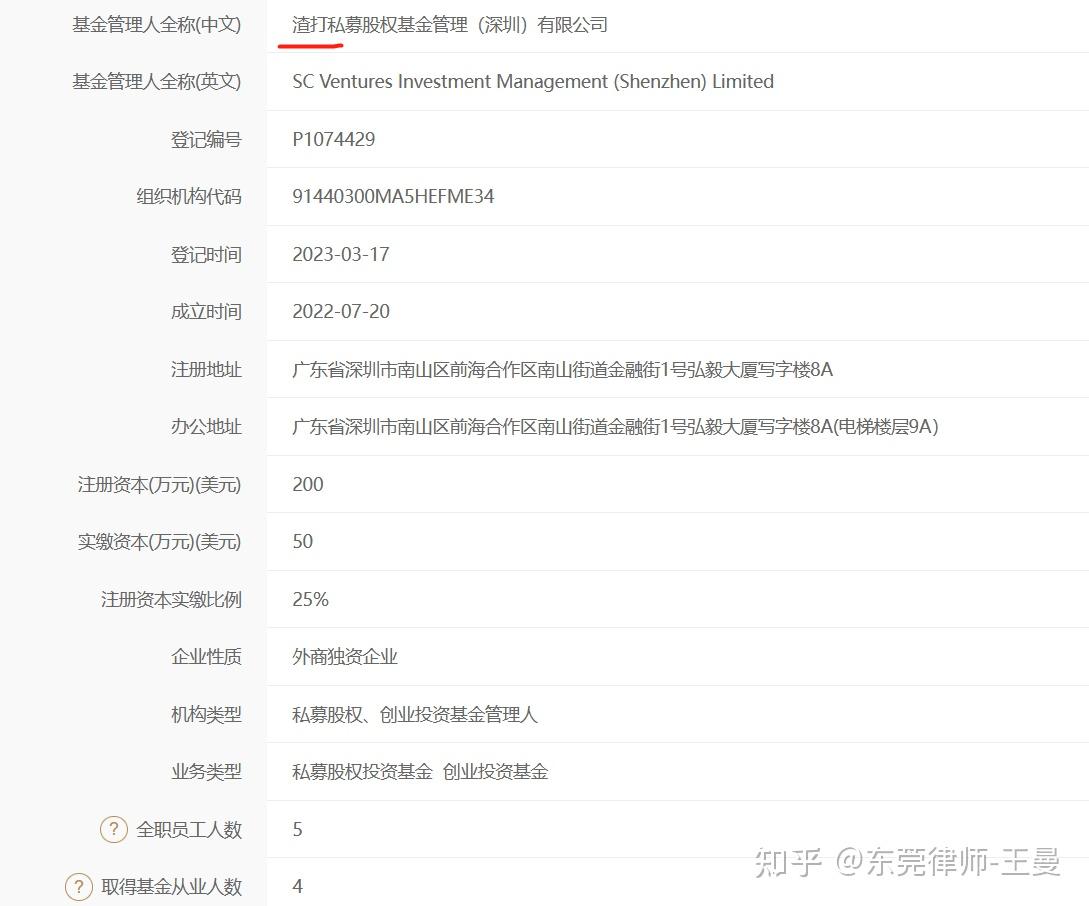Click the label 登记时间

point(206,254)
